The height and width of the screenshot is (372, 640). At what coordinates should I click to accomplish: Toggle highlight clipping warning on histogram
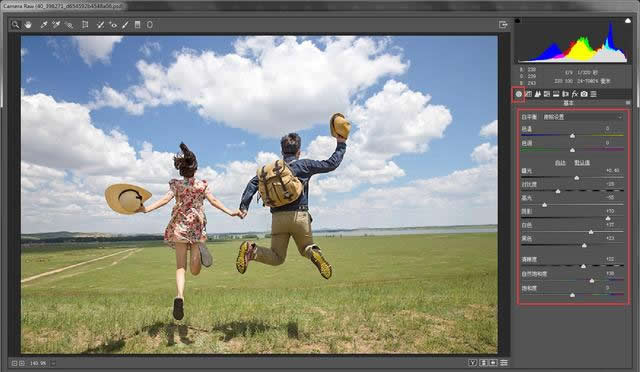click(628, 20)
